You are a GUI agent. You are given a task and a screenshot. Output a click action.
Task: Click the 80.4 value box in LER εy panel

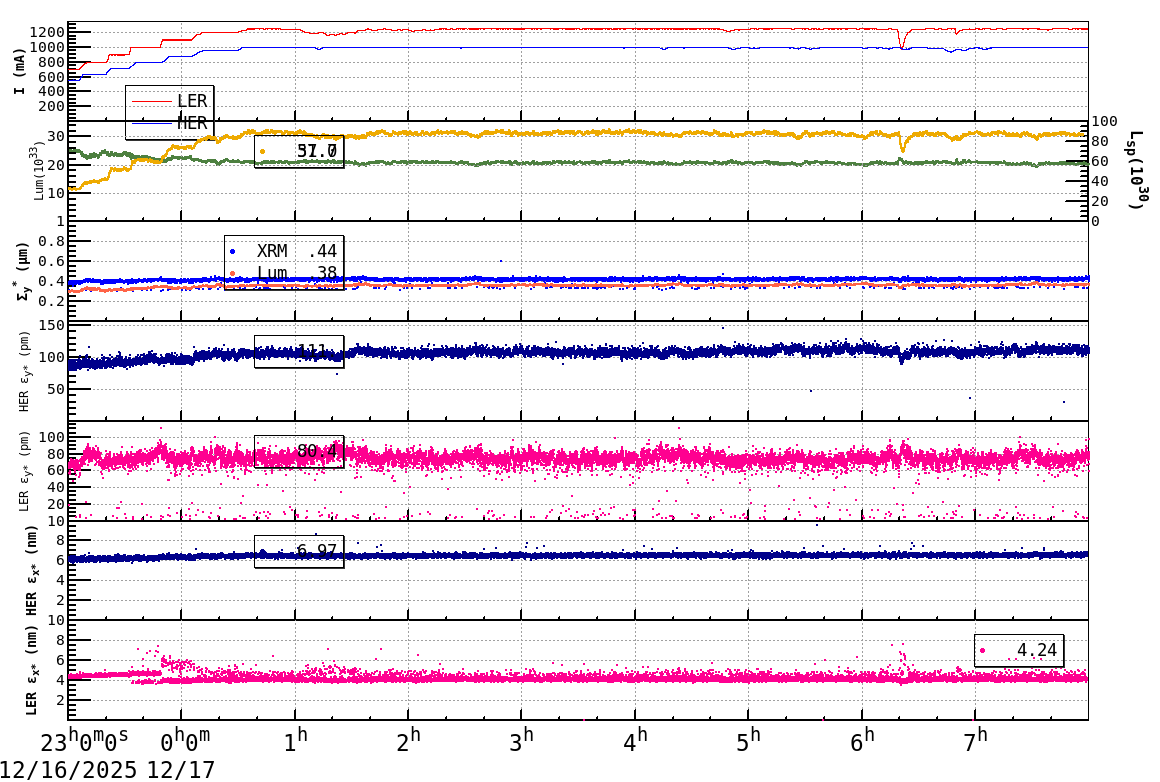point(299,451)
